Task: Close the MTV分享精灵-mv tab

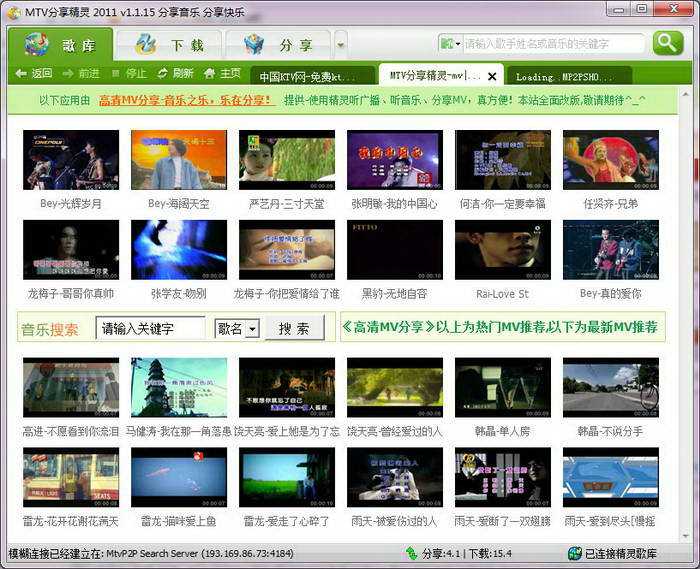Action: tap(492, 77)
